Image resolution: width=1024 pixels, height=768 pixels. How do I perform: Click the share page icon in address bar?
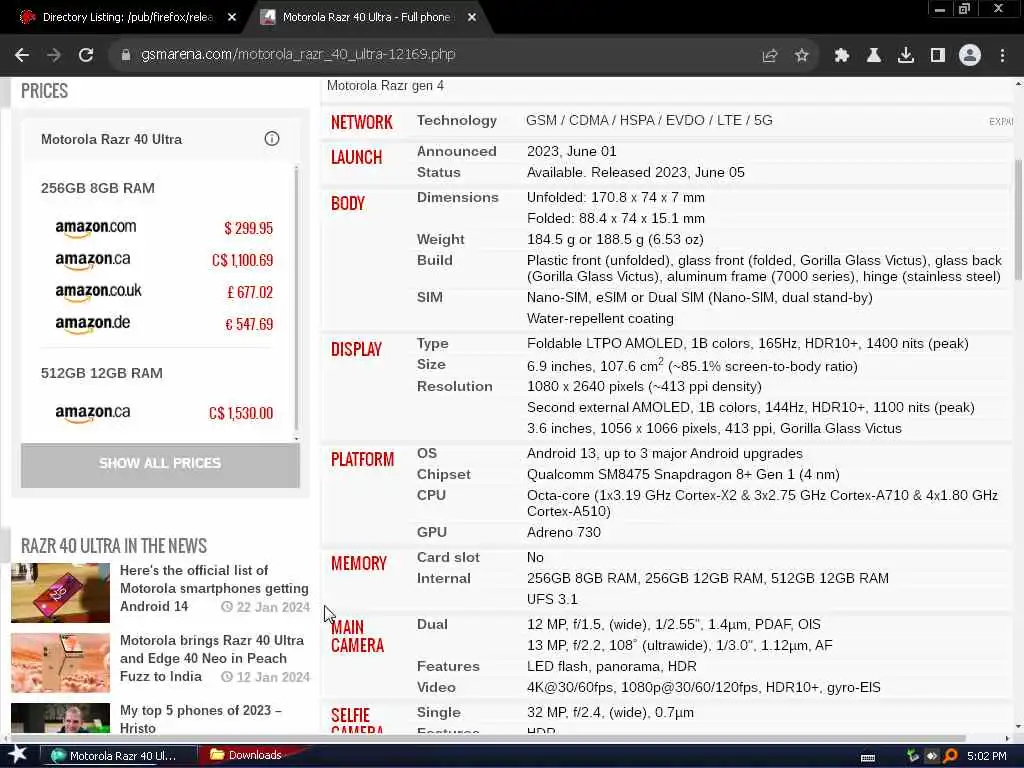(769, 56)
